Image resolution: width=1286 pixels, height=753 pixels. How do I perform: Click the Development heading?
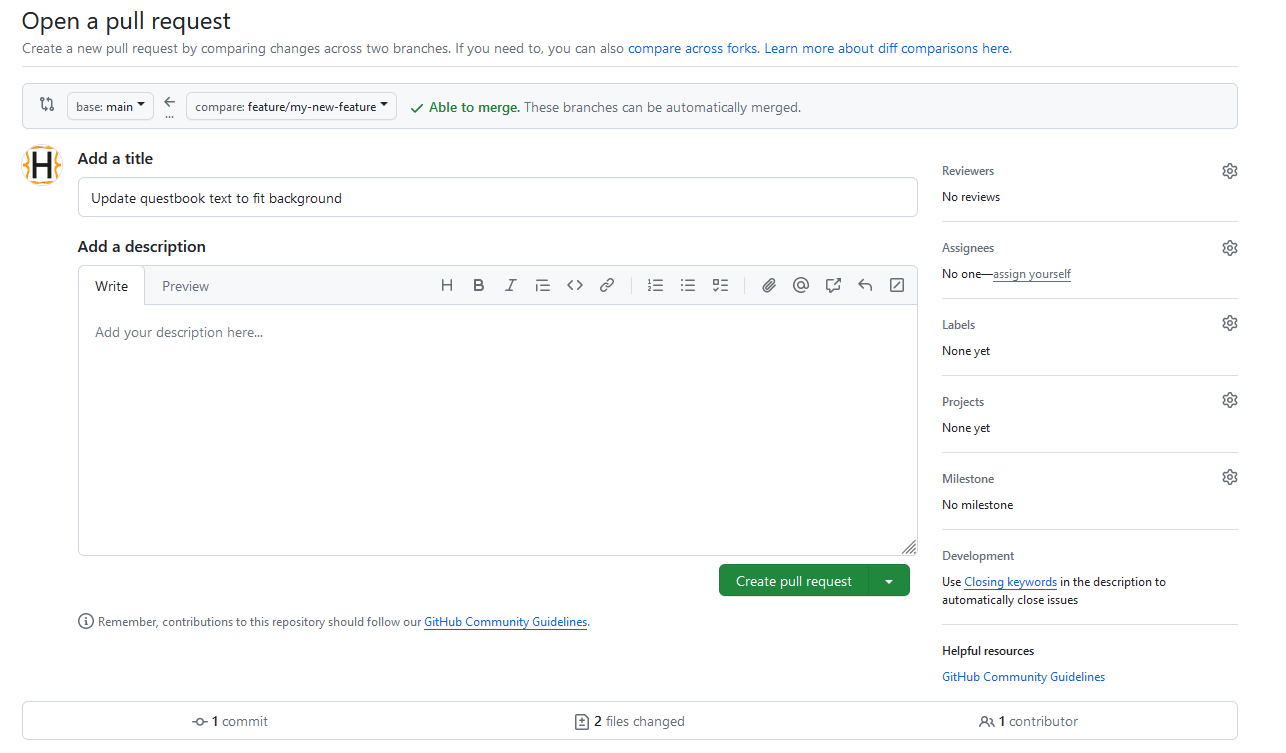click(978, 556)
